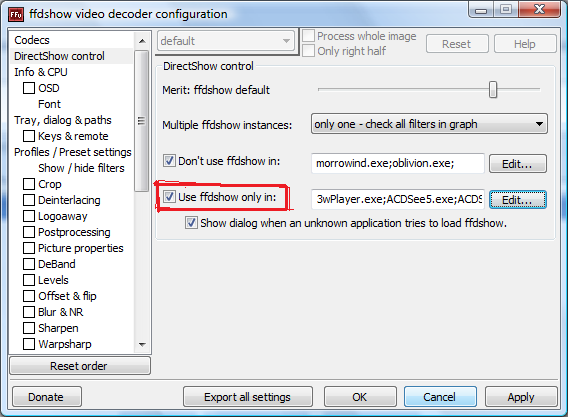Click the Cancel button
The height and width of the screenshot is (418, 569).
click(440, 397)
